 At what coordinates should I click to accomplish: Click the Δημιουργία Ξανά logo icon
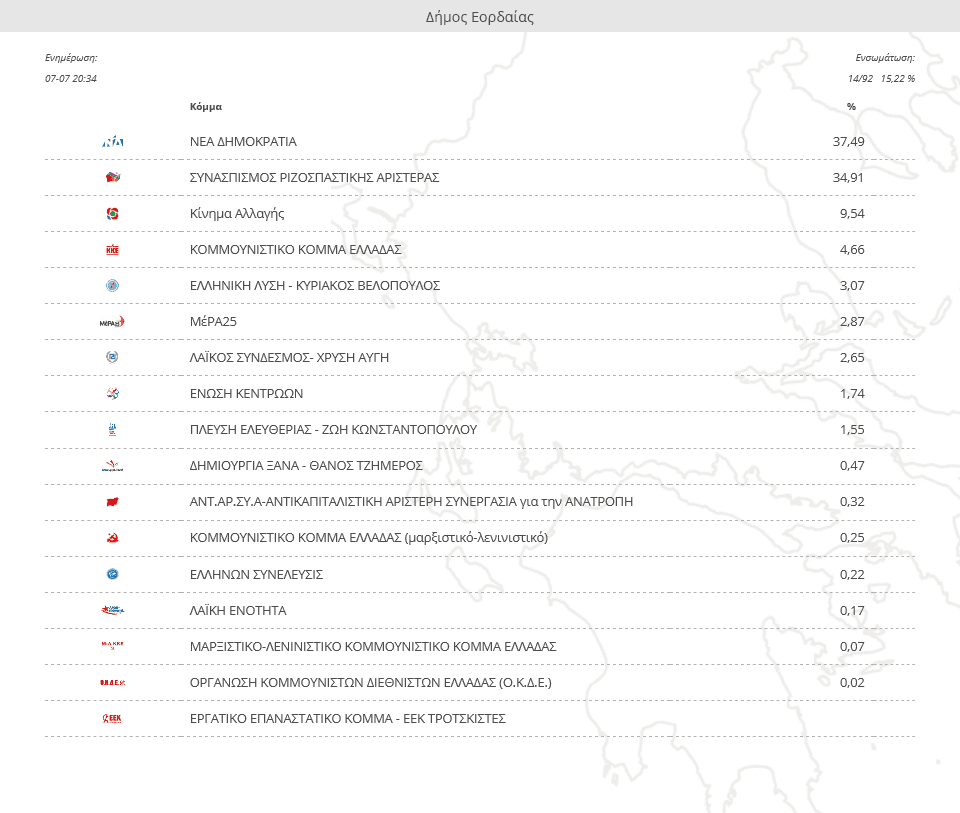point(113,466)
